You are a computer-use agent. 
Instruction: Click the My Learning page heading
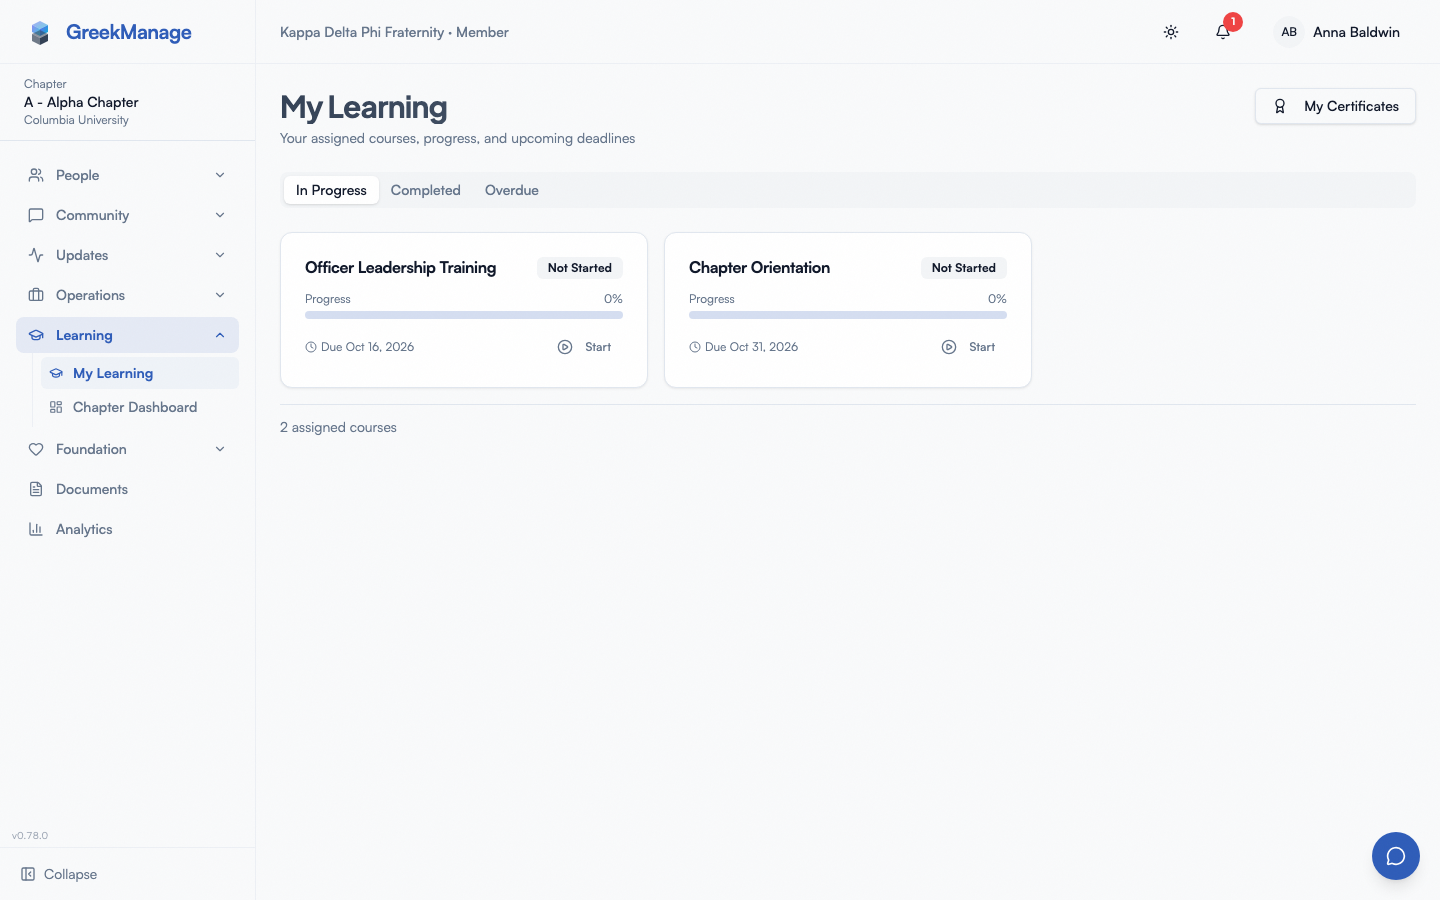coord(363,107)
